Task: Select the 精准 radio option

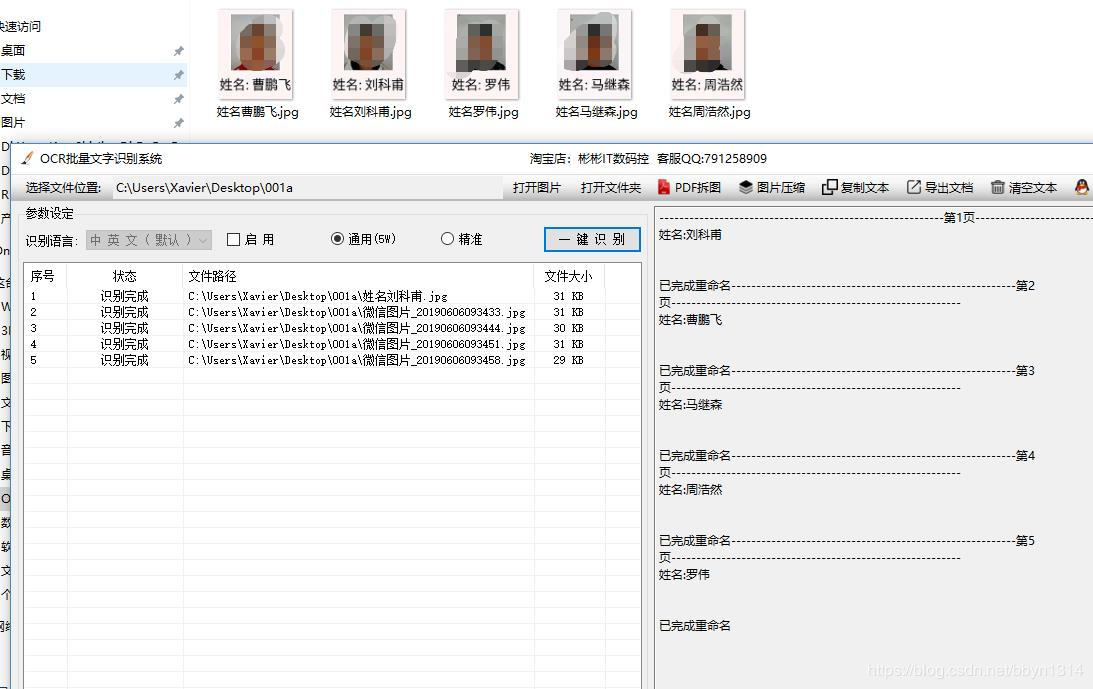Action: point(448,238)
